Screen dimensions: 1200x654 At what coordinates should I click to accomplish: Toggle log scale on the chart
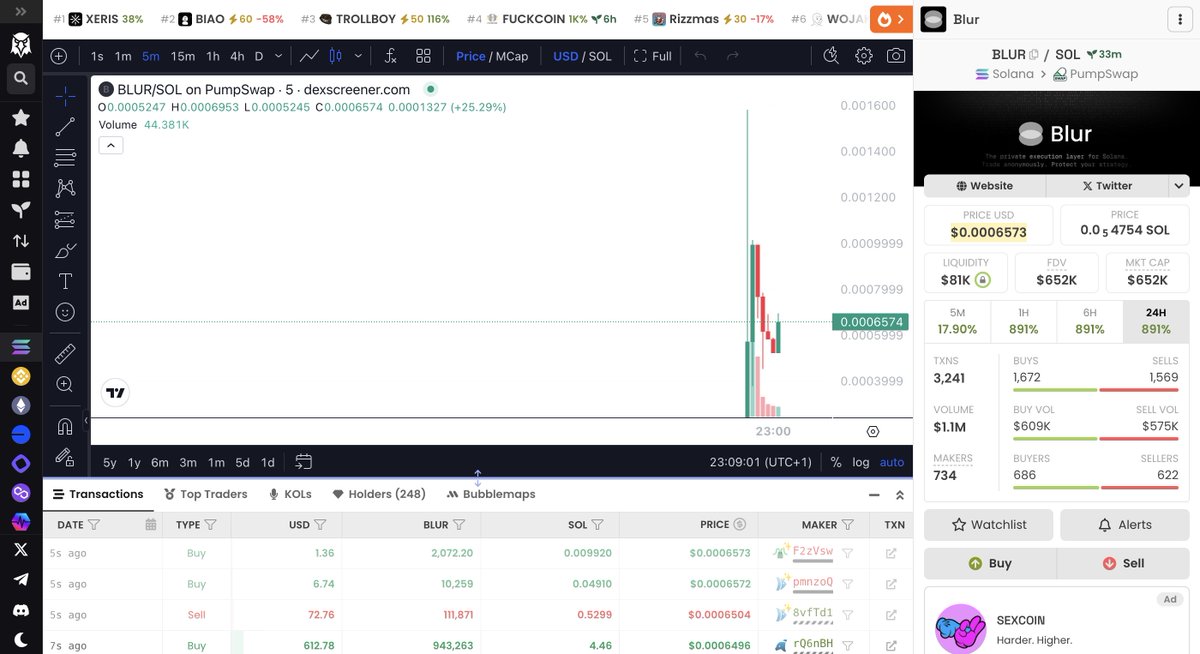[861, 462]
